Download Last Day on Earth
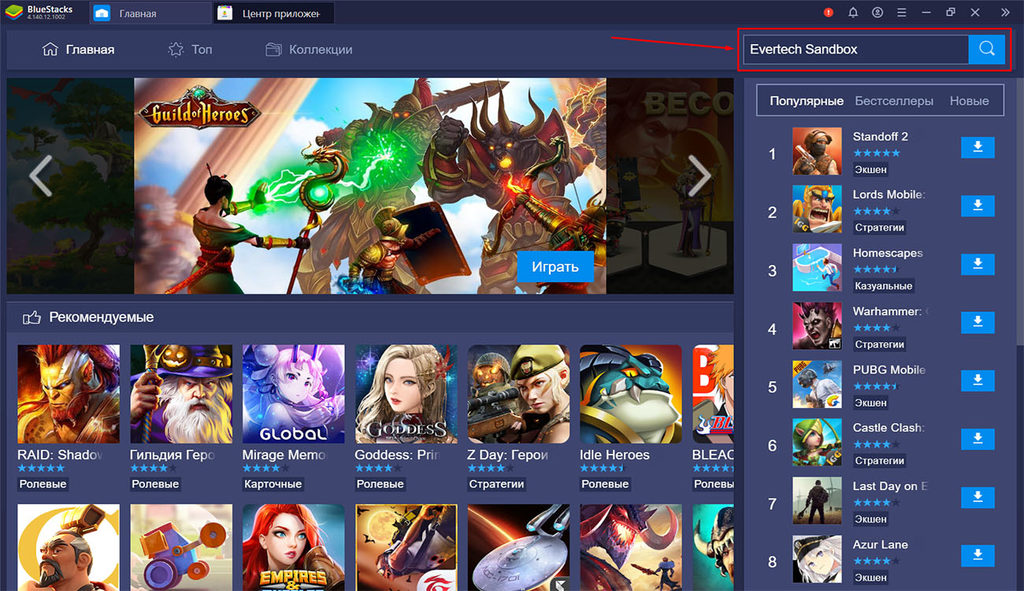The image size is (1024, 591). point(978,497)
